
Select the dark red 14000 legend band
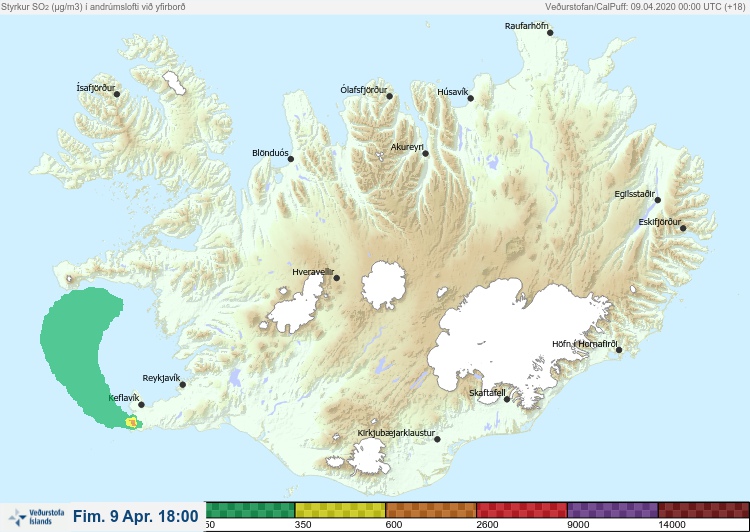click(x=704, y=510)
